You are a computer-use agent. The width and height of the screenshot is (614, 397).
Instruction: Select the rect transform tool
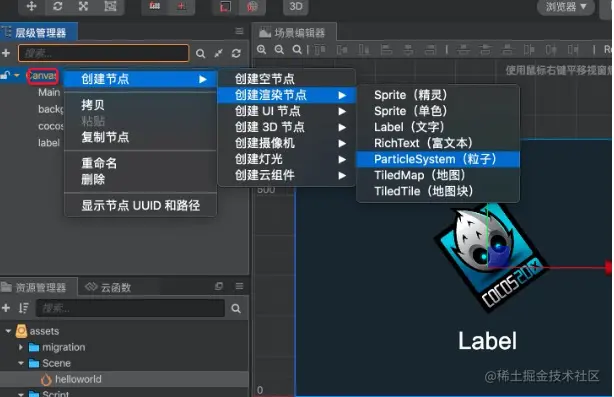click(x=110, y=6)
